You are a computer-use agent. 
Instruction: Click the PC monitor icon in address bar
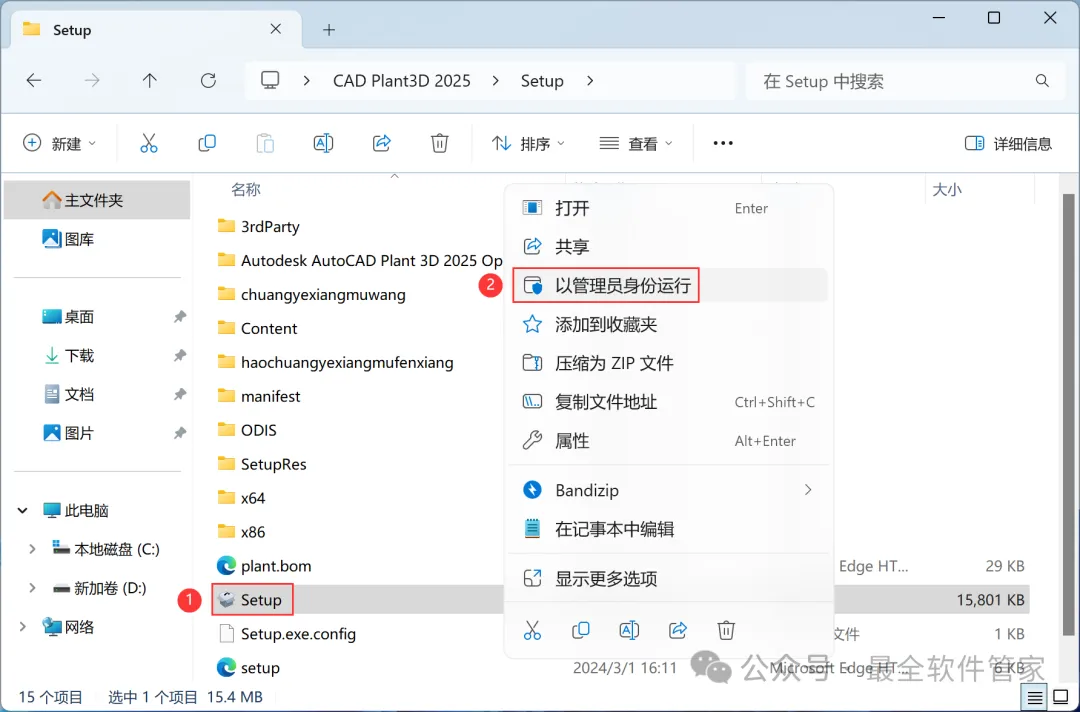270,81
